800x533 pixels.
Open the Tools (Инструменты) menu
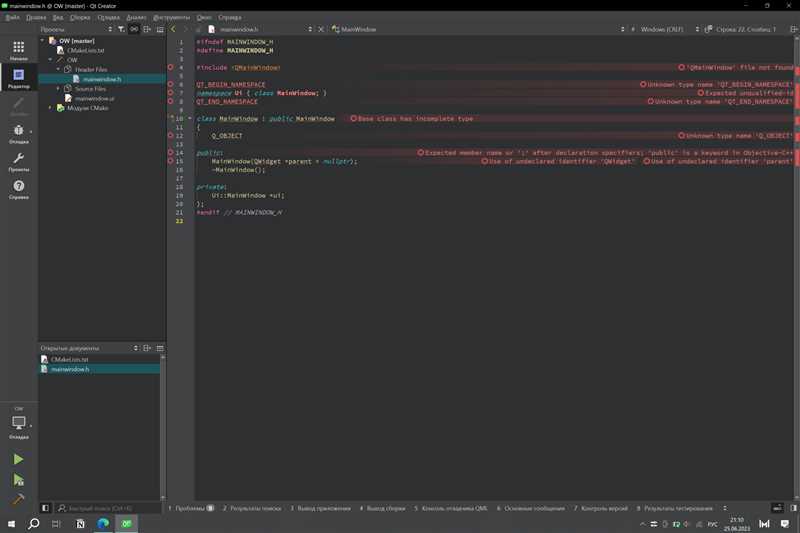[x=171, y=17]
